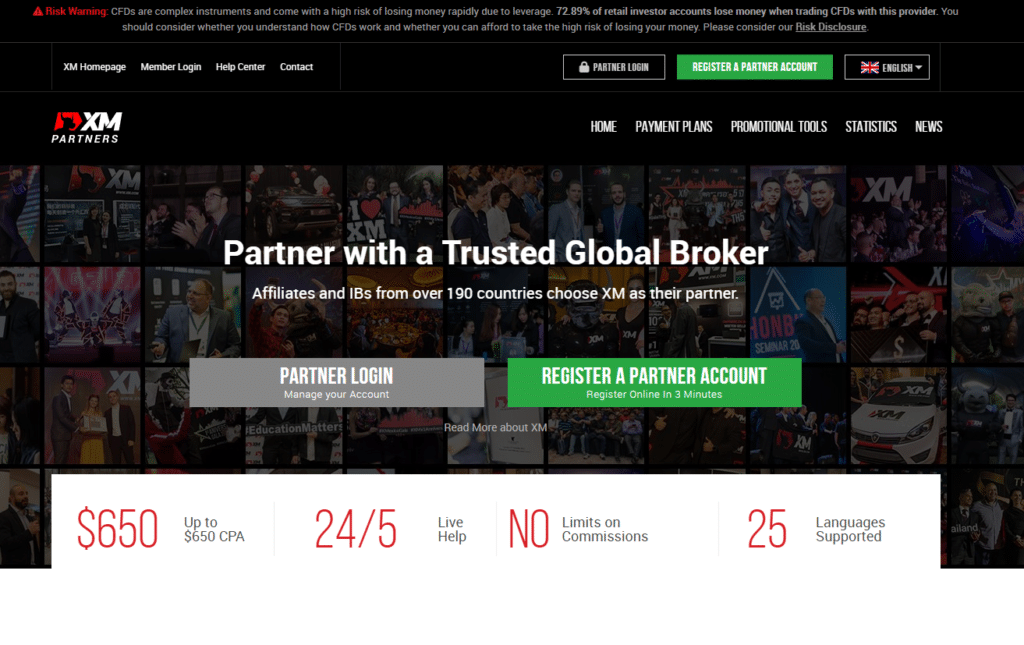The height and width of the screenshot is (645, 1024).
Task: Visit the XM Homepage link
Action: [x=95, y=67]
